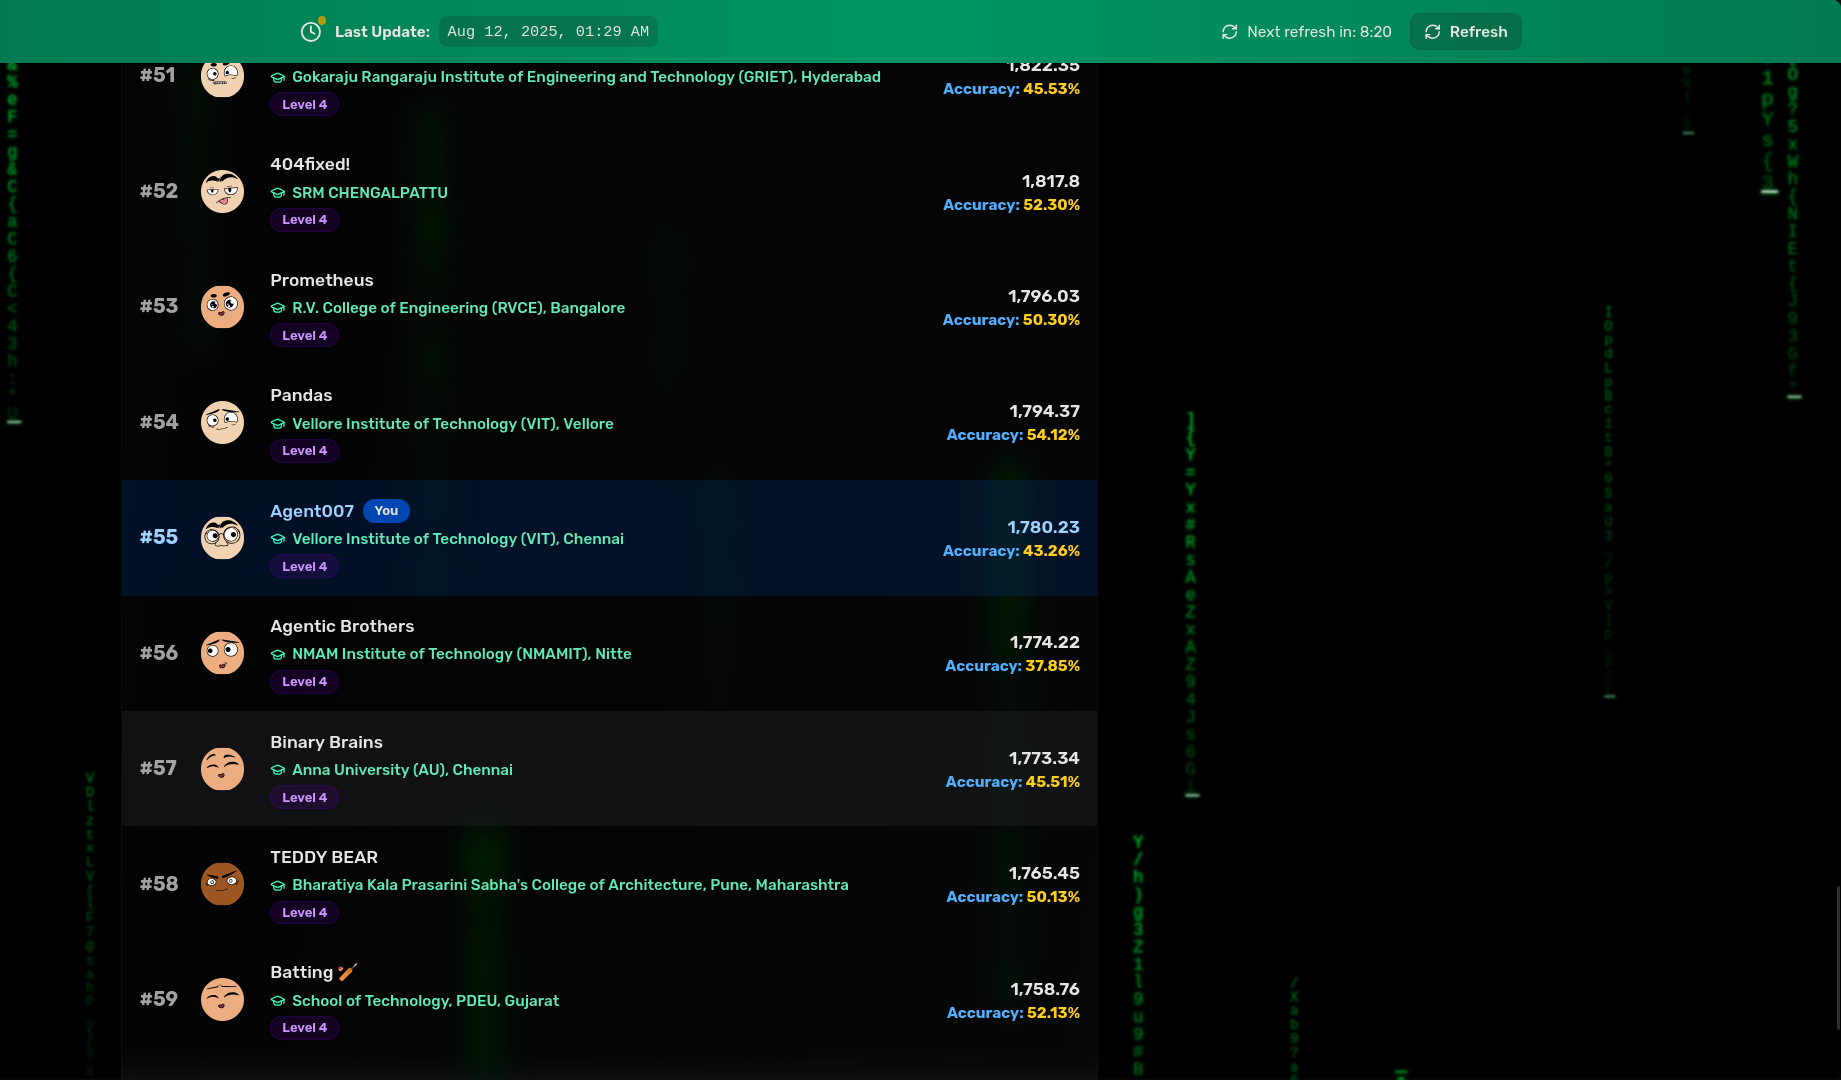Viewport: 1841px width, 1080px height.
Task: Click the Last Update timestamp field
Action: [x=548, y=32]
